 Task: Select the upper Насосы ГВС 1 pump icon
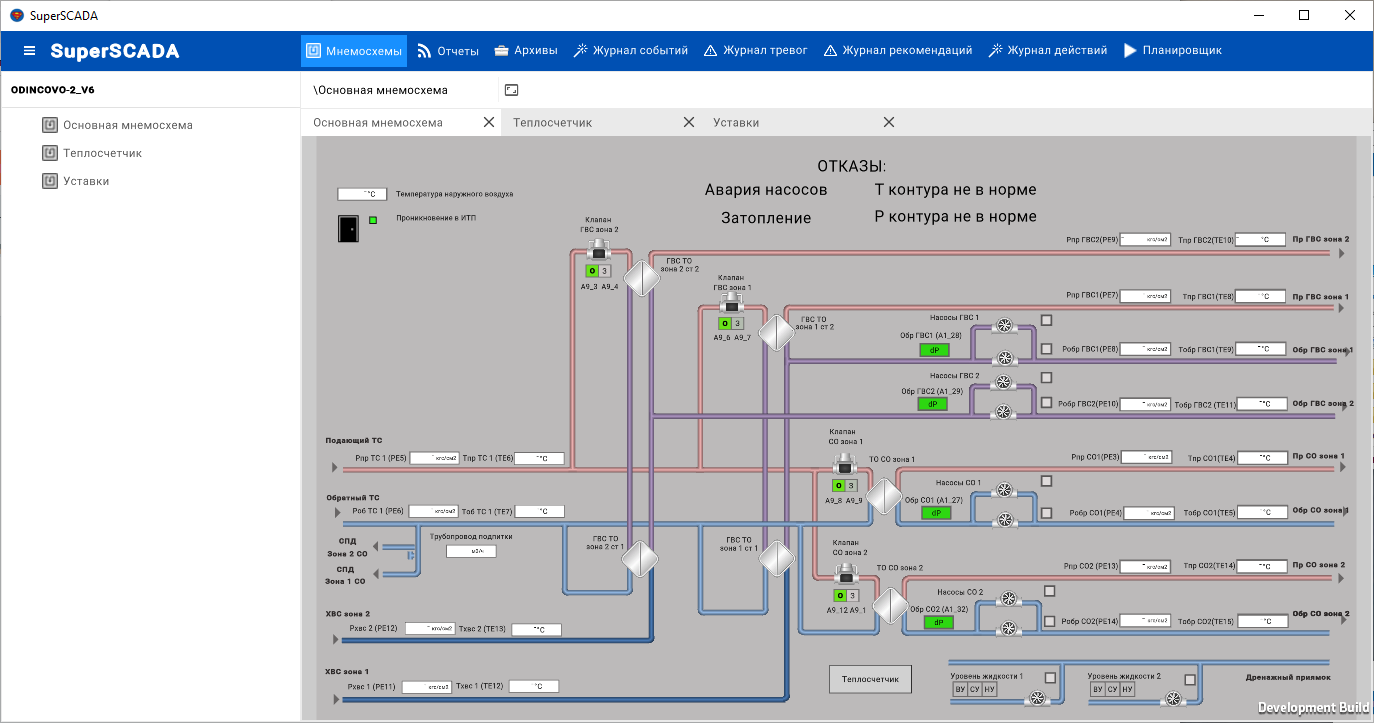click(x=1006, y=326)
